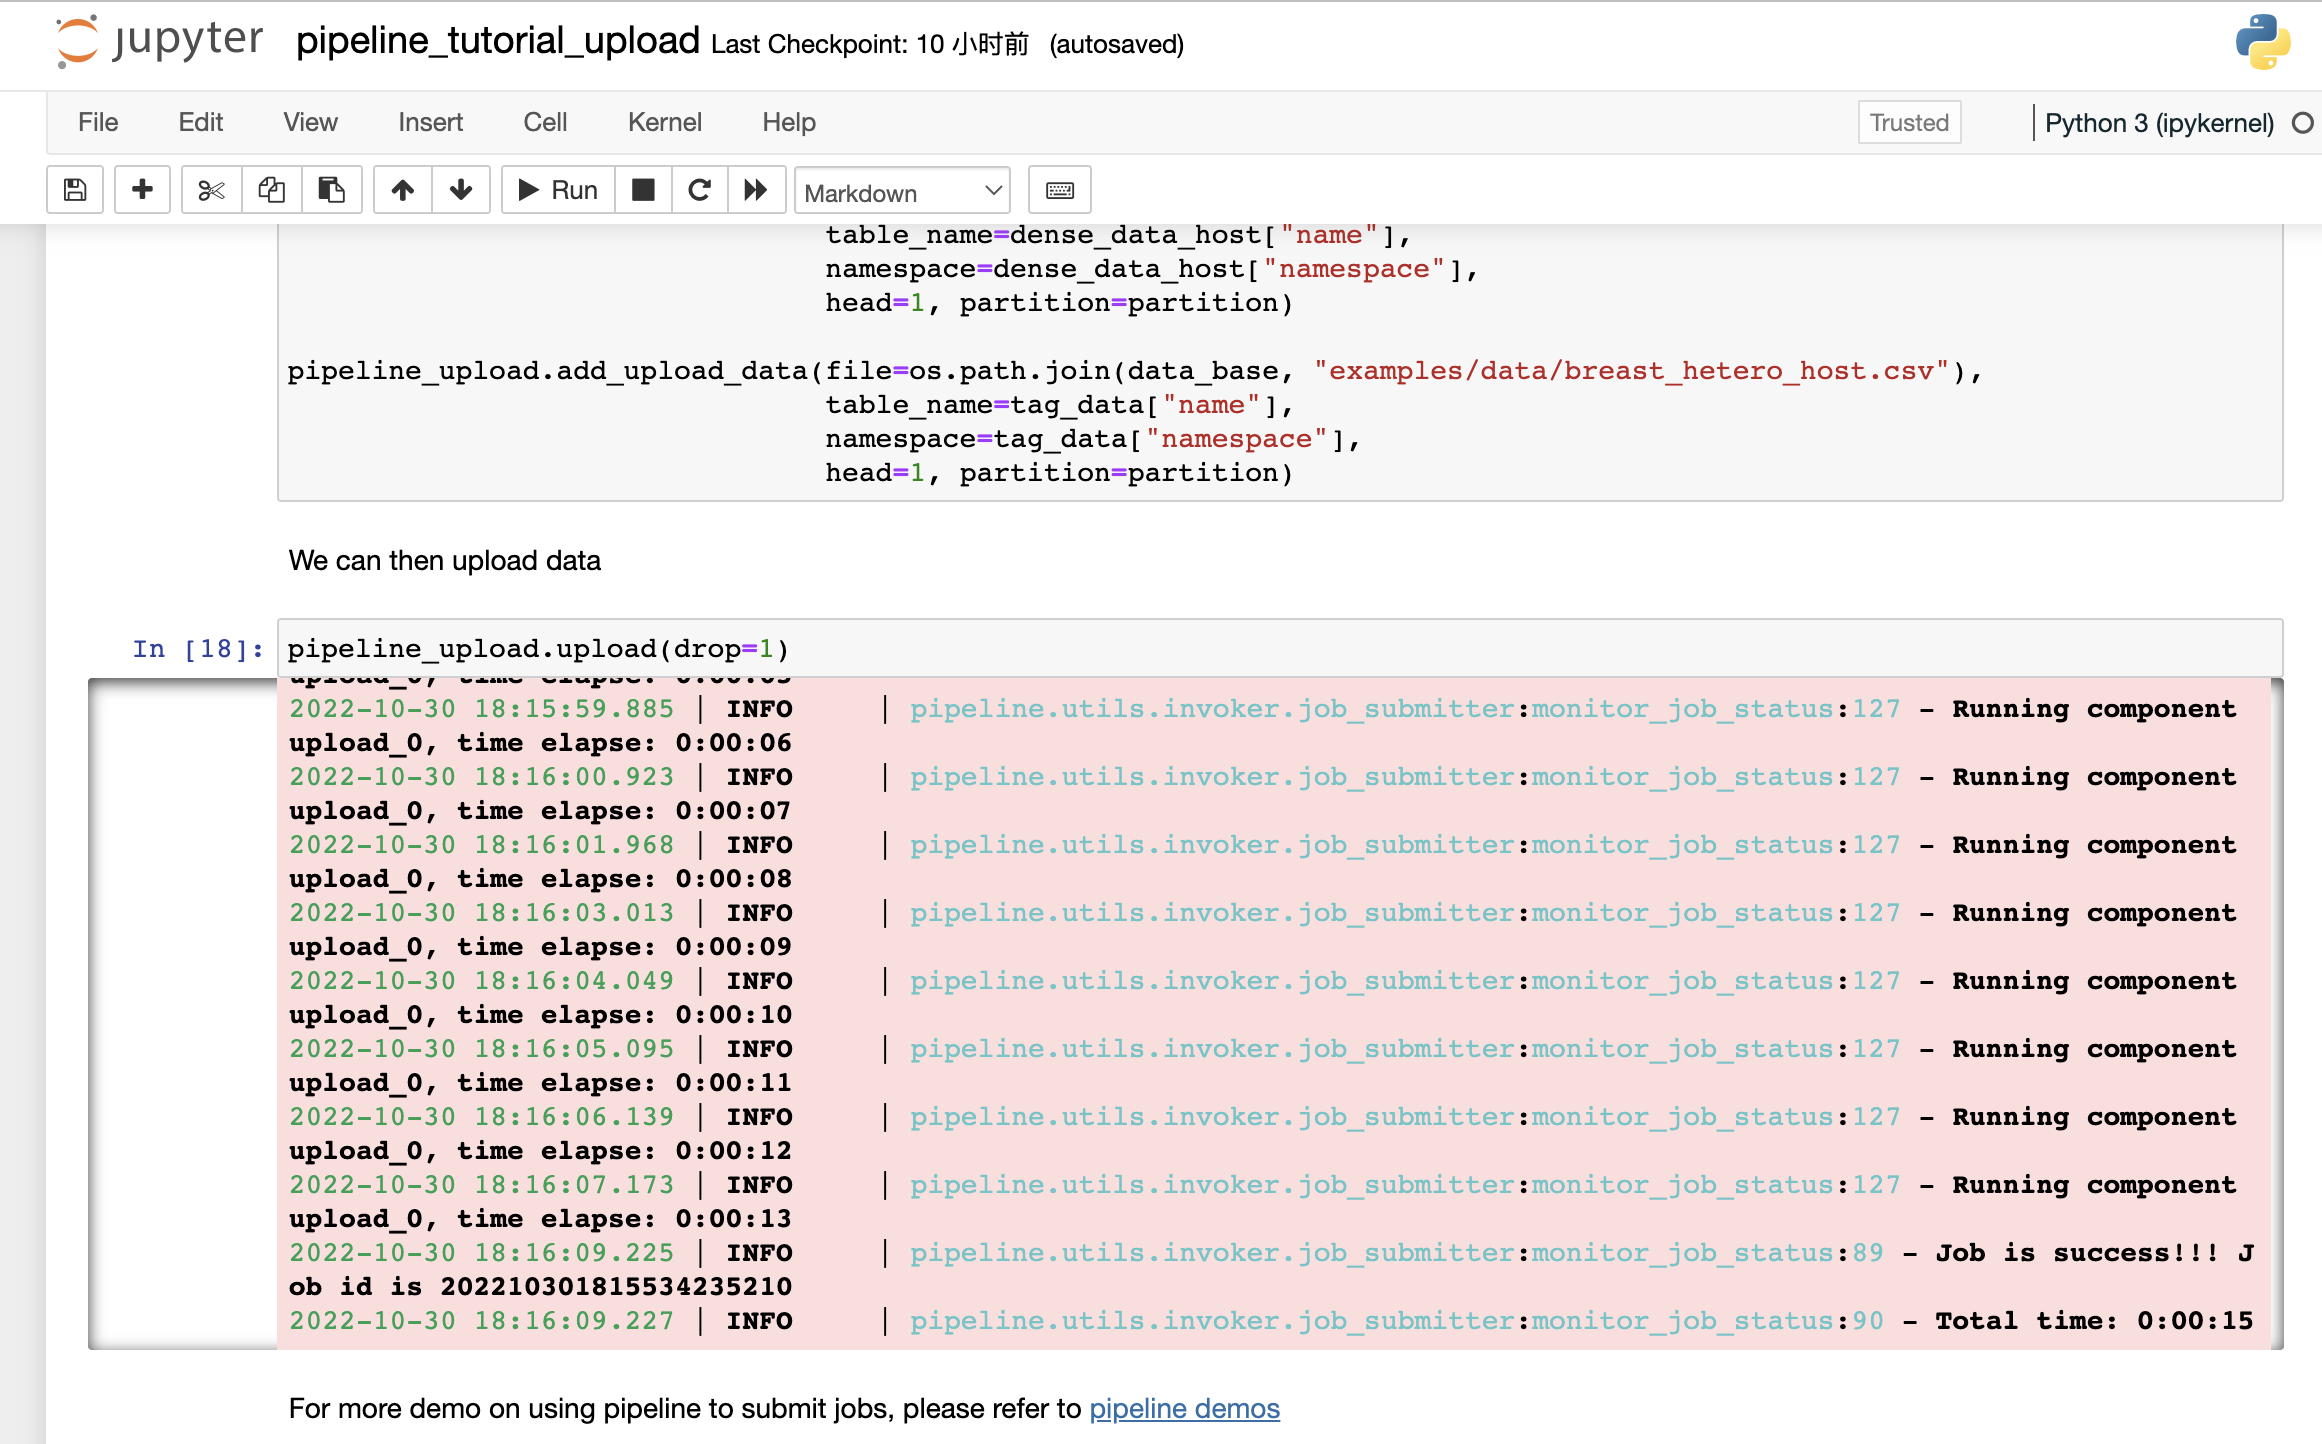Screen dimensions: 2322x1444
Task: Open the View menu
Action: [x=310, y=122]
